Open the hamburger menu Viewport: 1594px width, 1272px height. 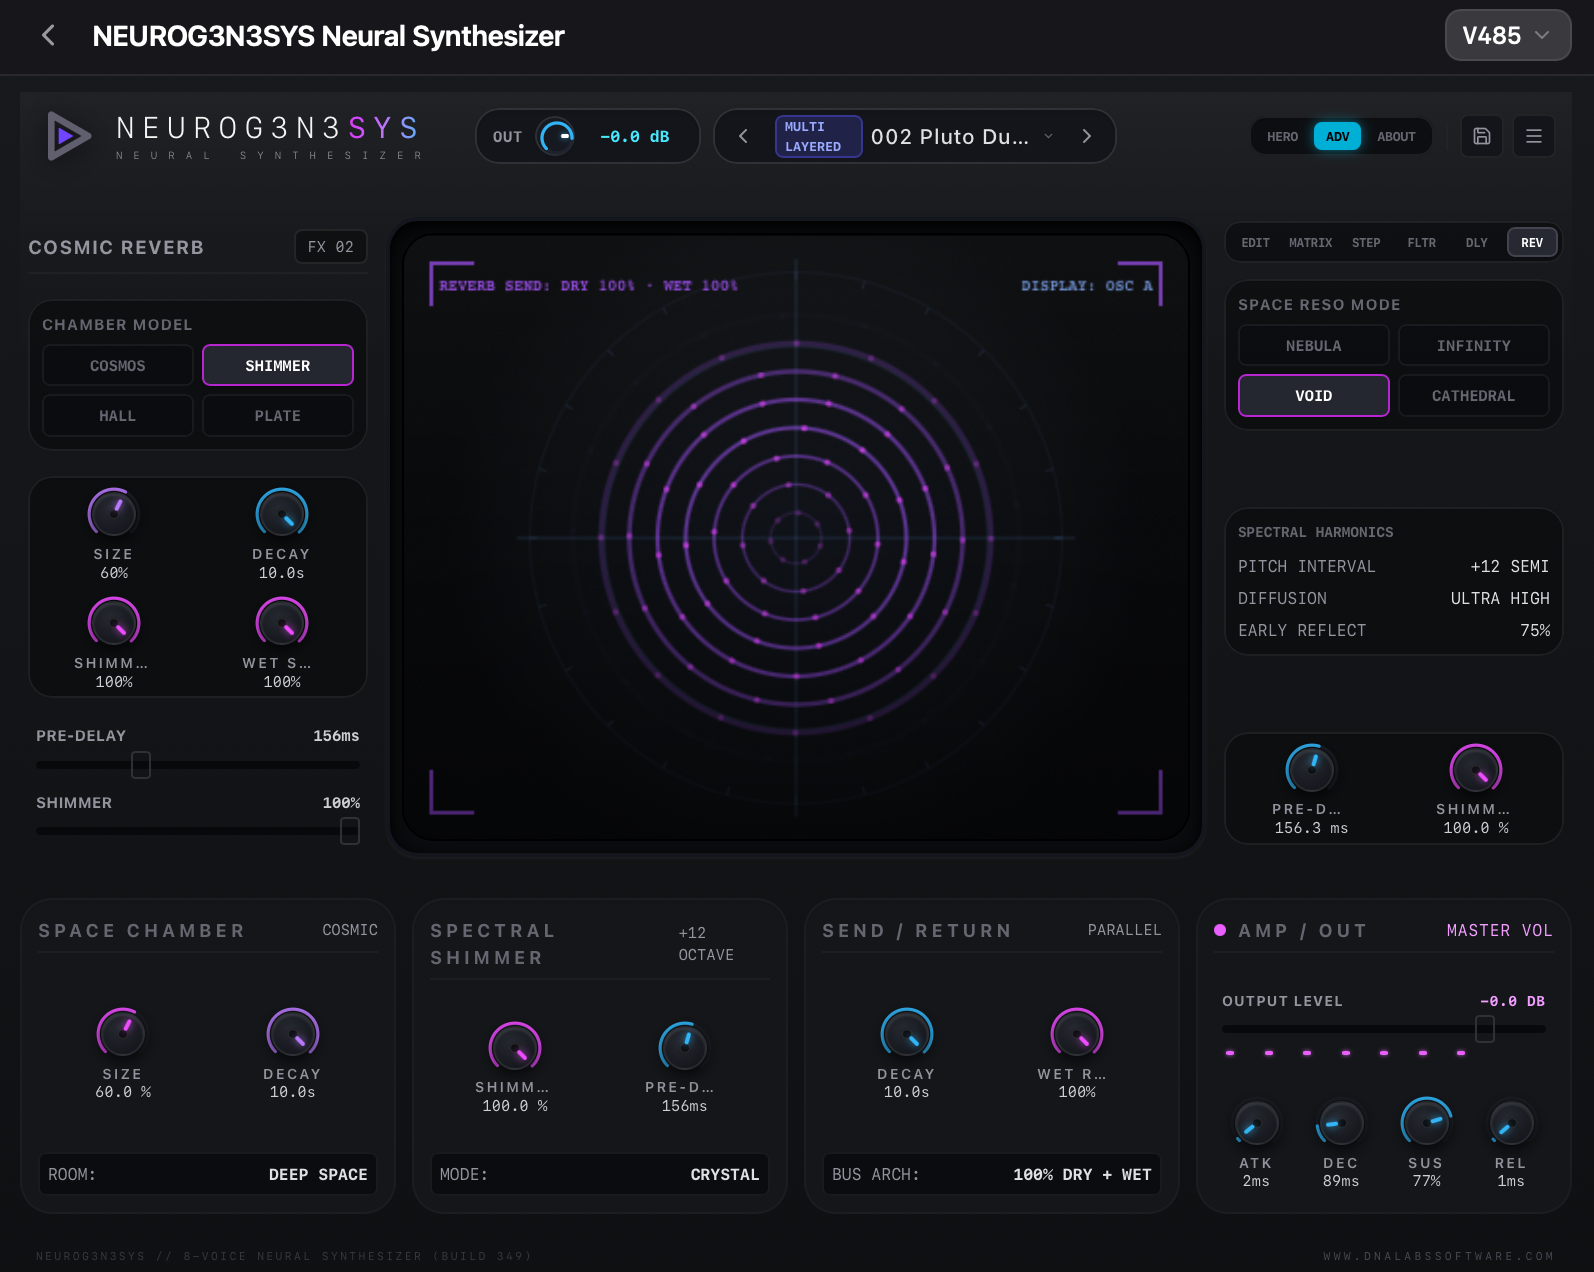click(1534, 136)
